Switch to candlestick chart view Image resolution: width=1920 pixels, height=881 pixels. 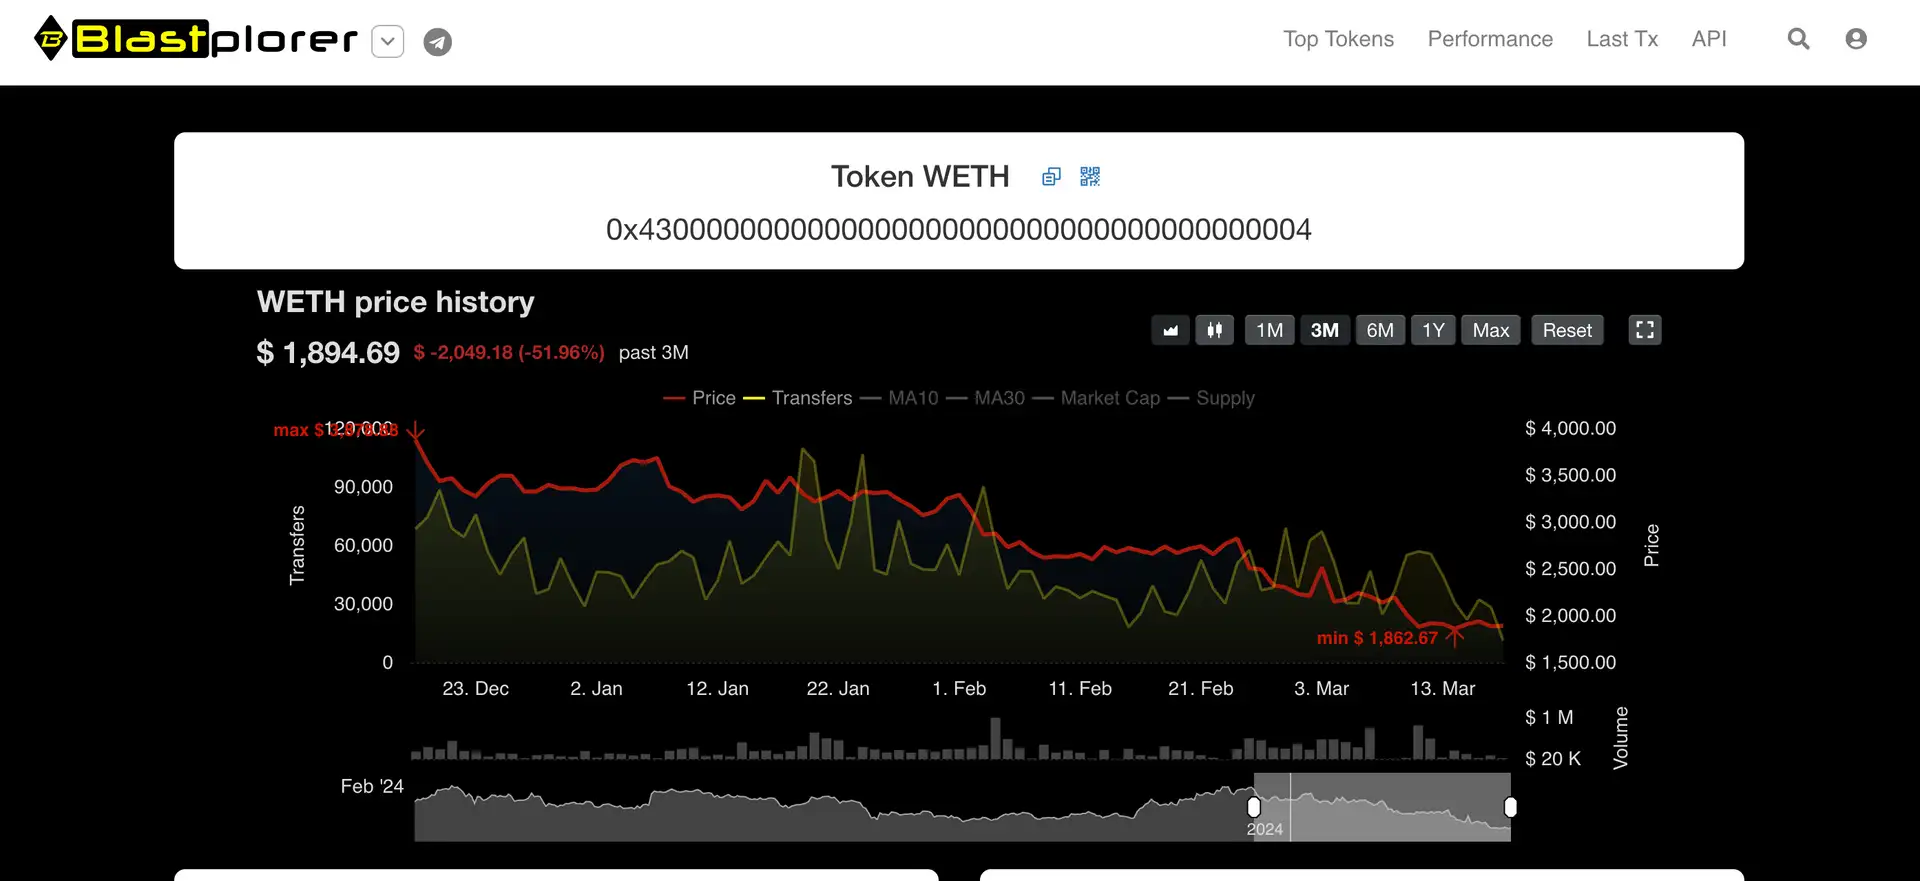coord(1214,330)
